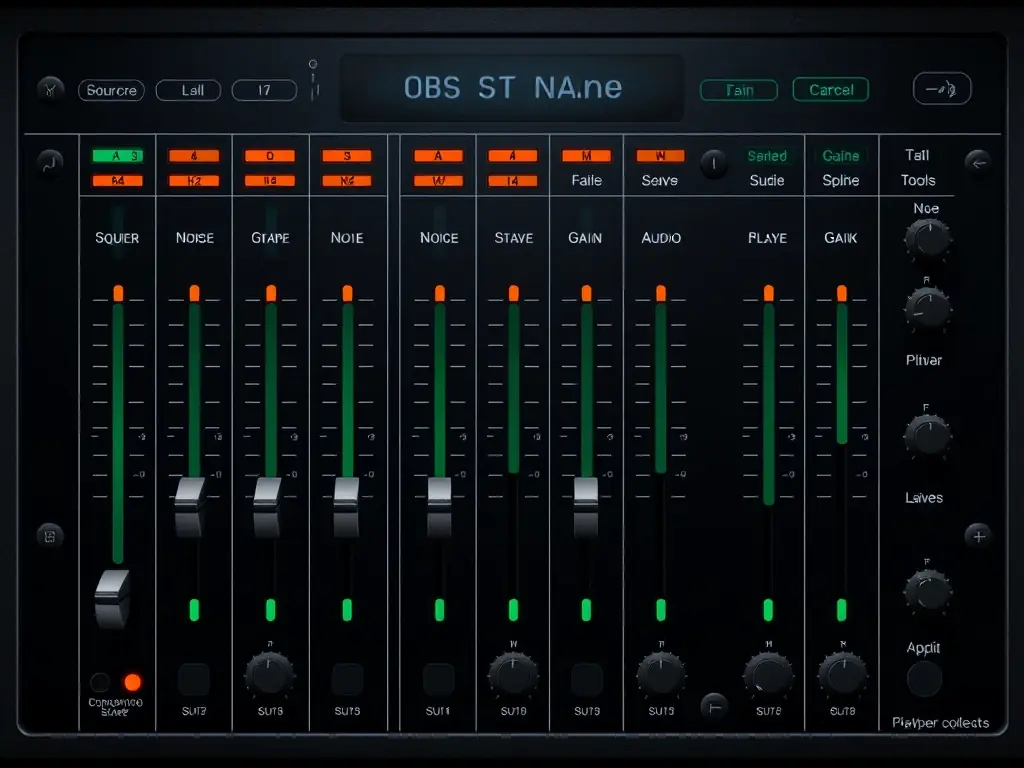The height and width of the screenshot is (768, 1024).
Task: Click the plus icon on the right edge
Action: pos(978,537)
